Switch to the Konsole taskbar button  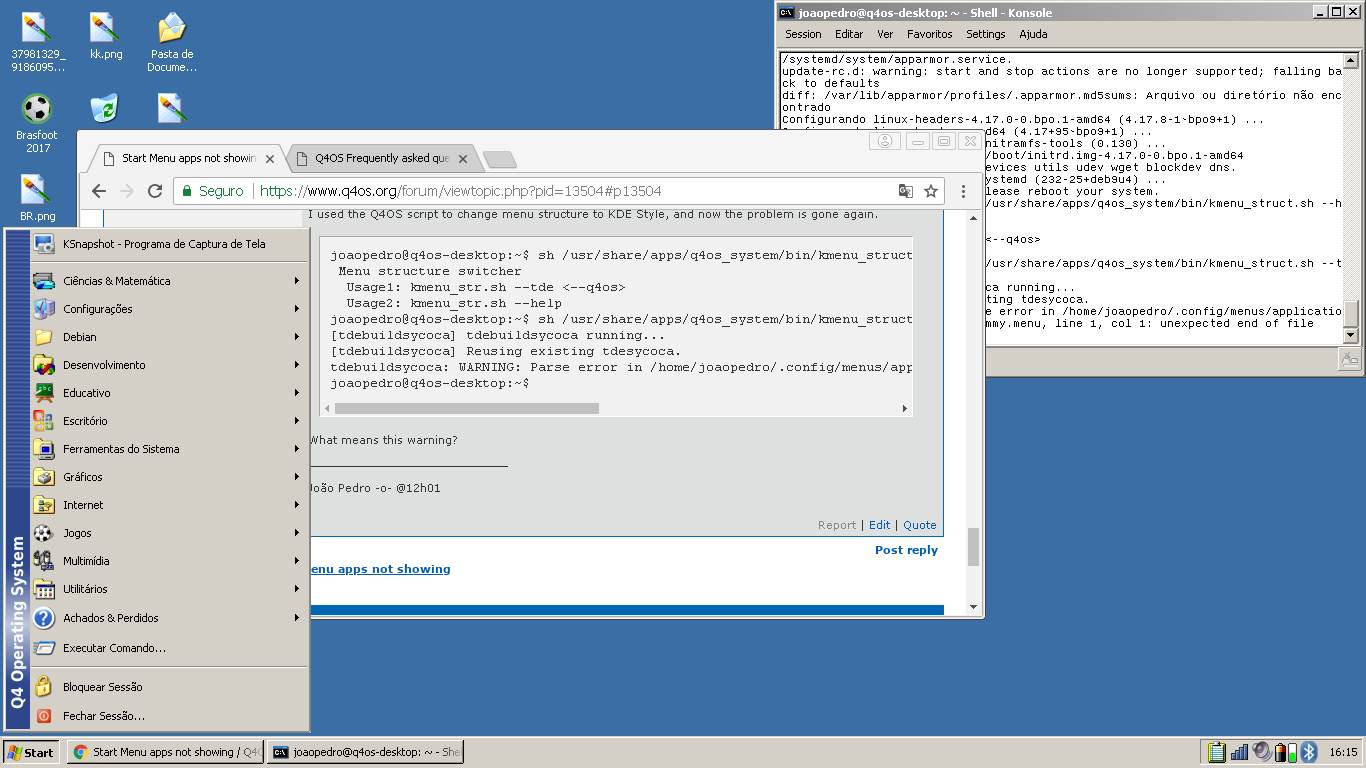[365, 752]
